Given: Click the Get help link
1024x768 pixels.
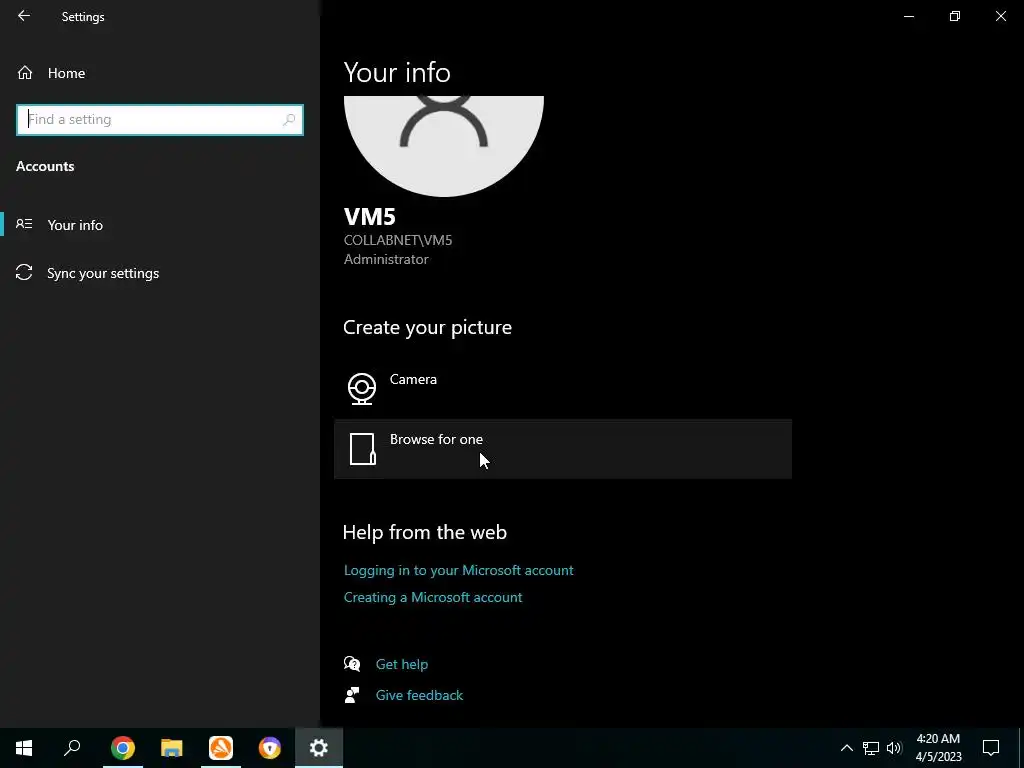Looking at the screenshot, I should tap(402, 664).
